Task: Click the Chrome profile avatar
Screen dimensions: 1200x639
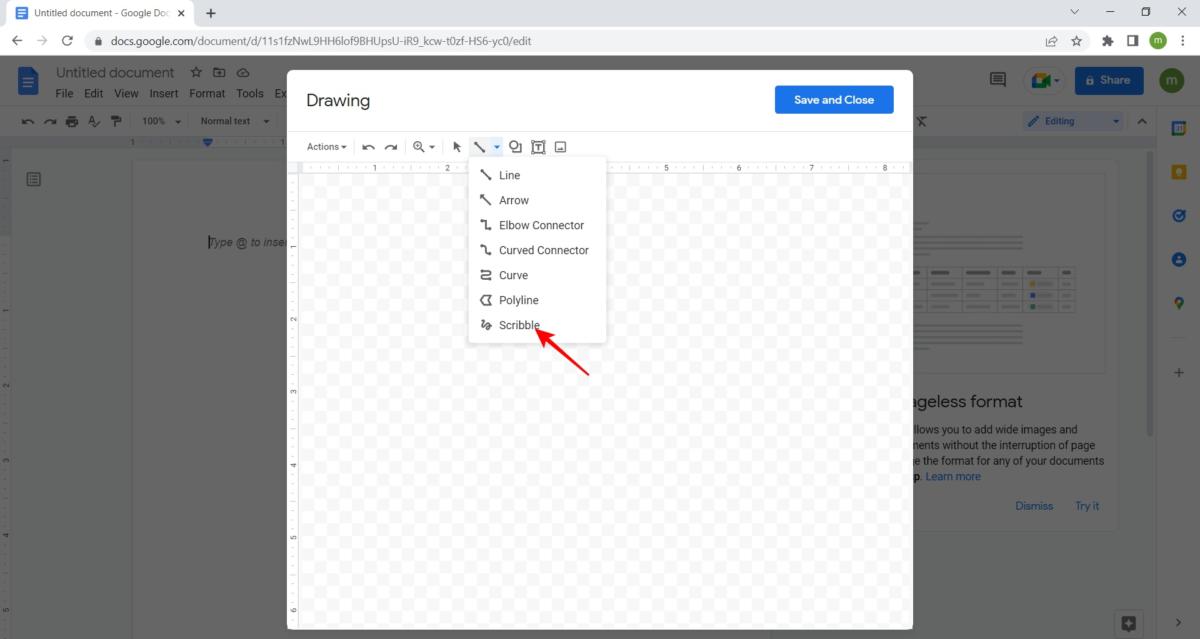Action: (1158, 41)
